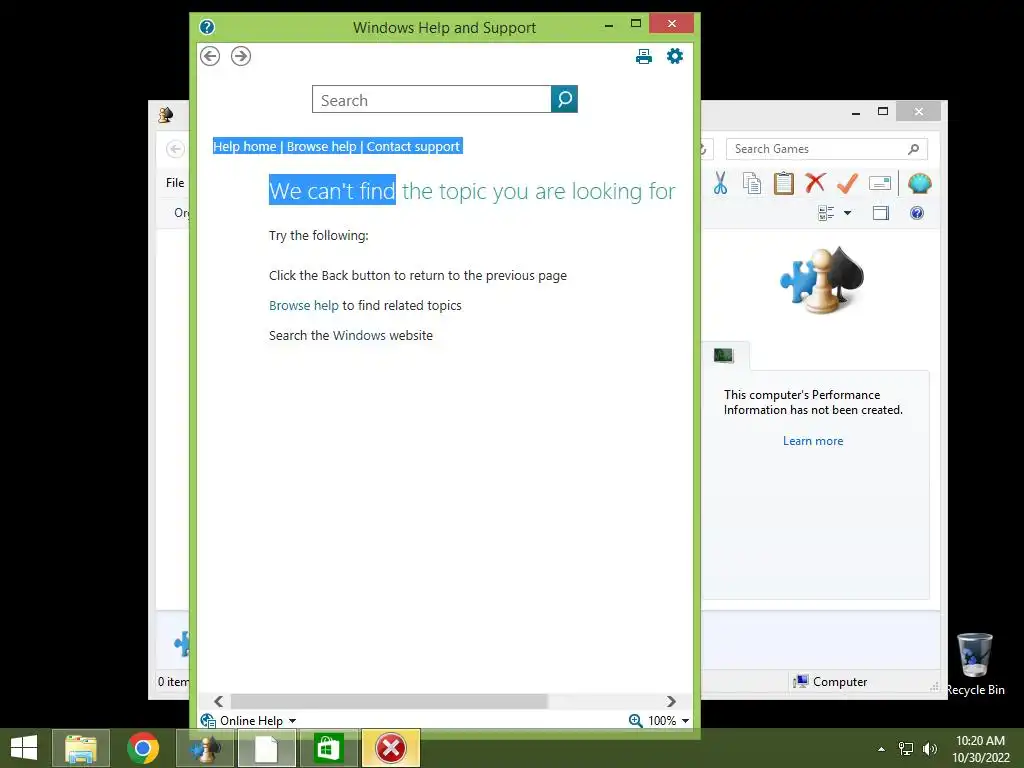
Task: Focus the help Search text box
Action: pyautogui.click(x=432, y=99)
